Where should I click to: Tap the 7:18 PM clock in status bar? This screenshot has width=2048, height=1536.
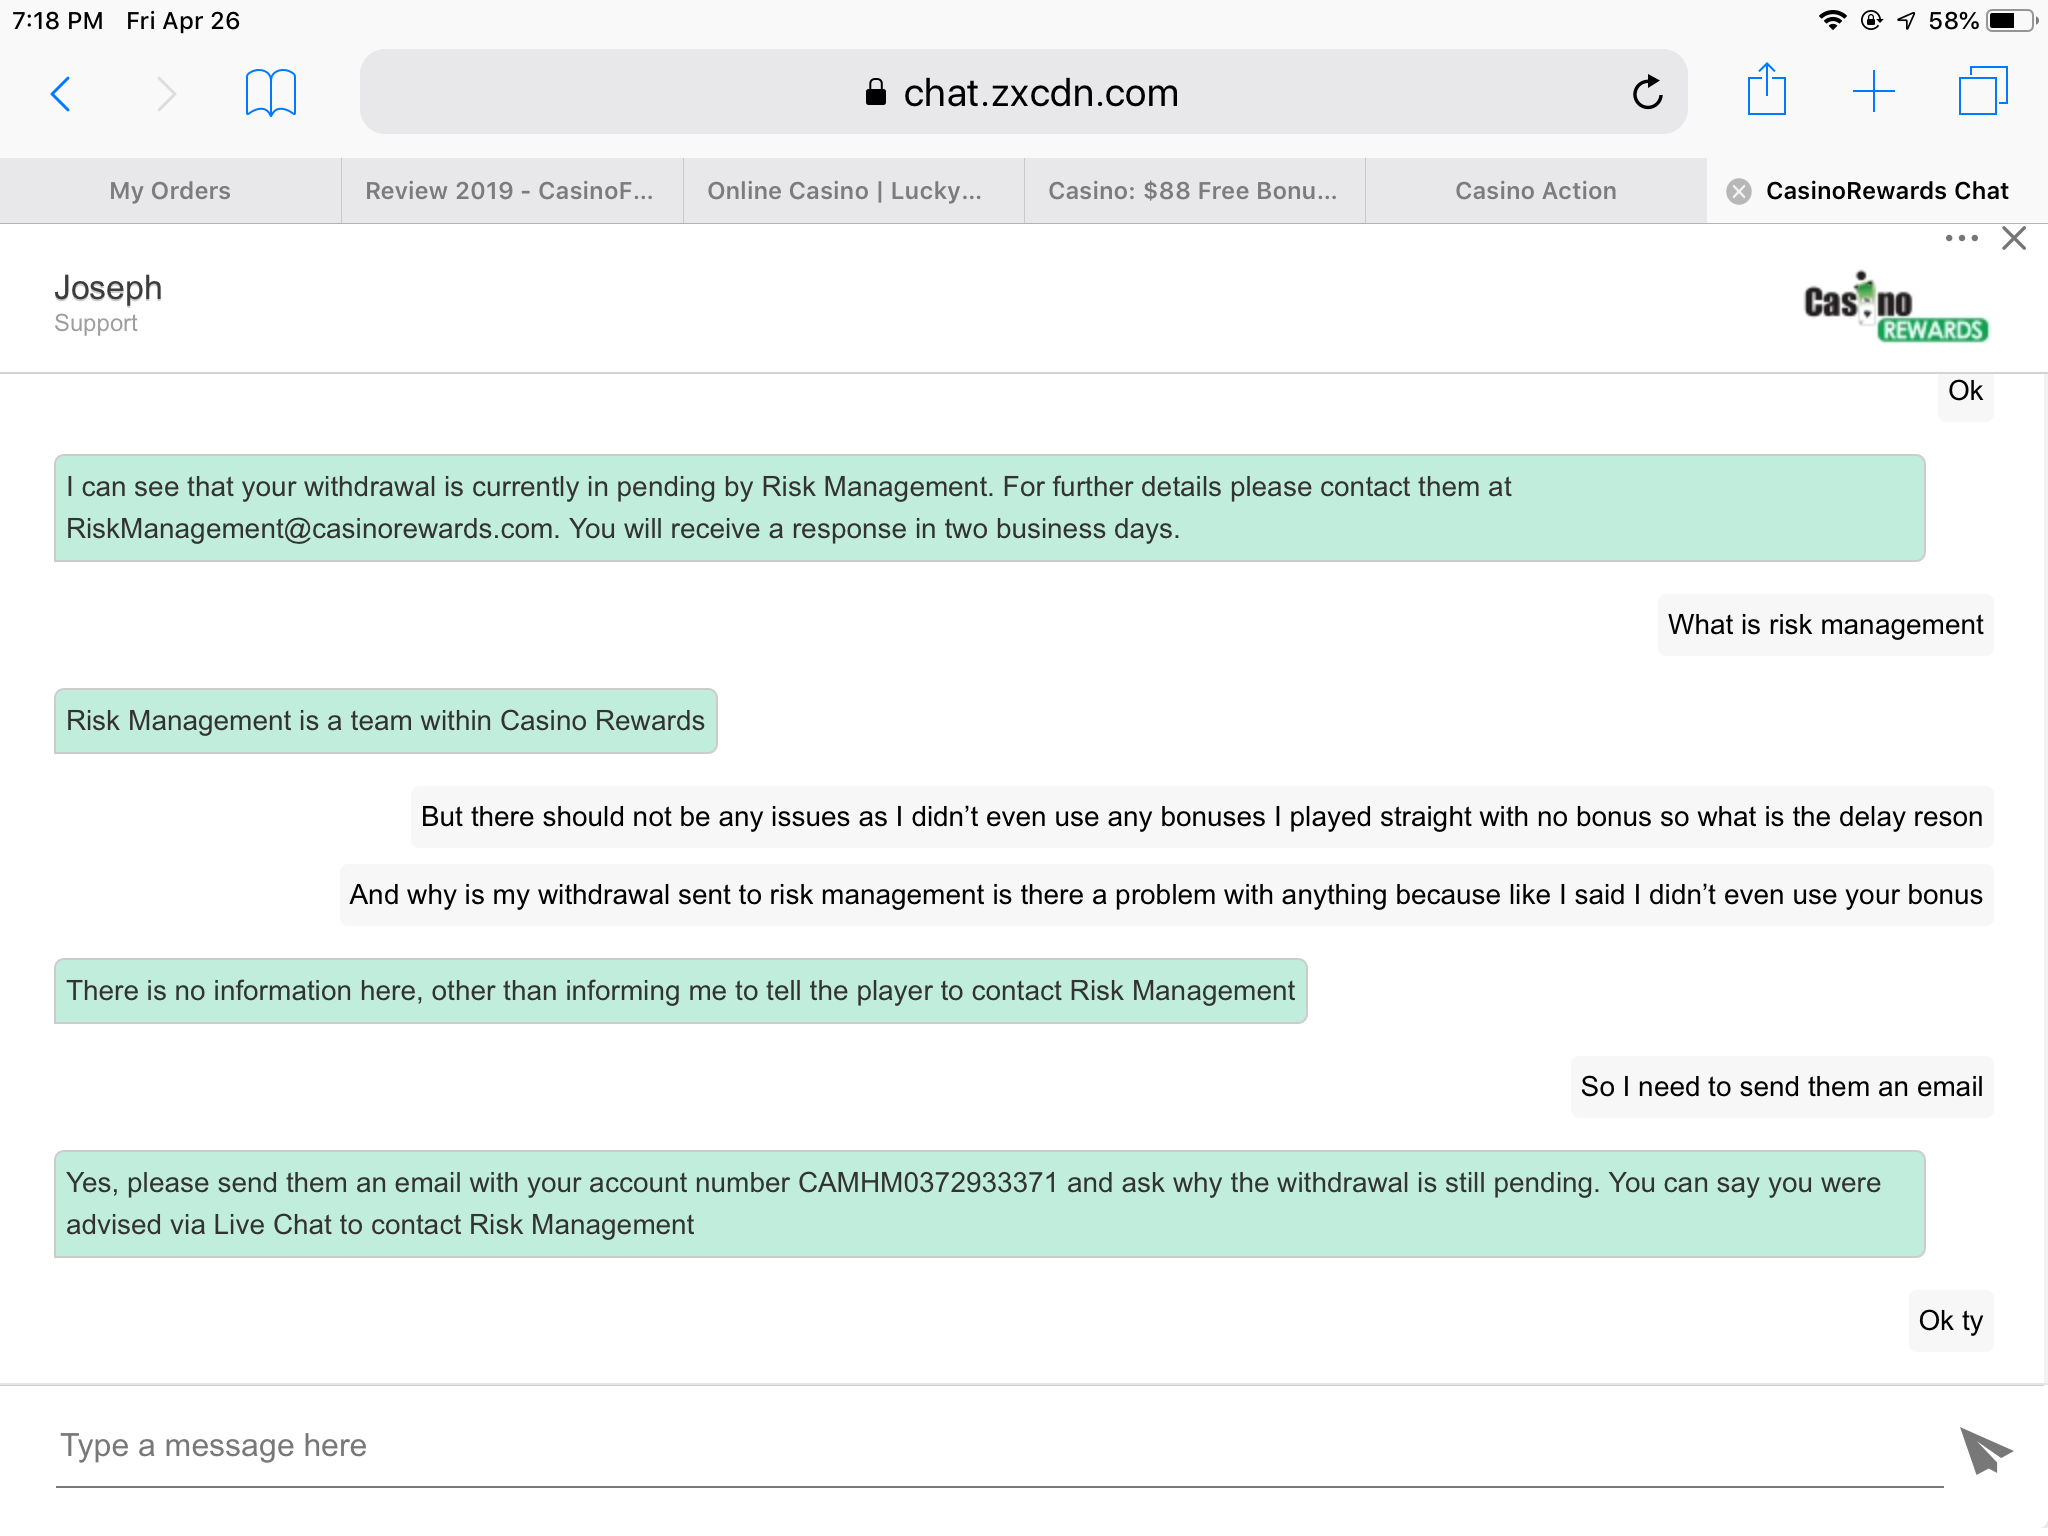(x=58, y=20)
